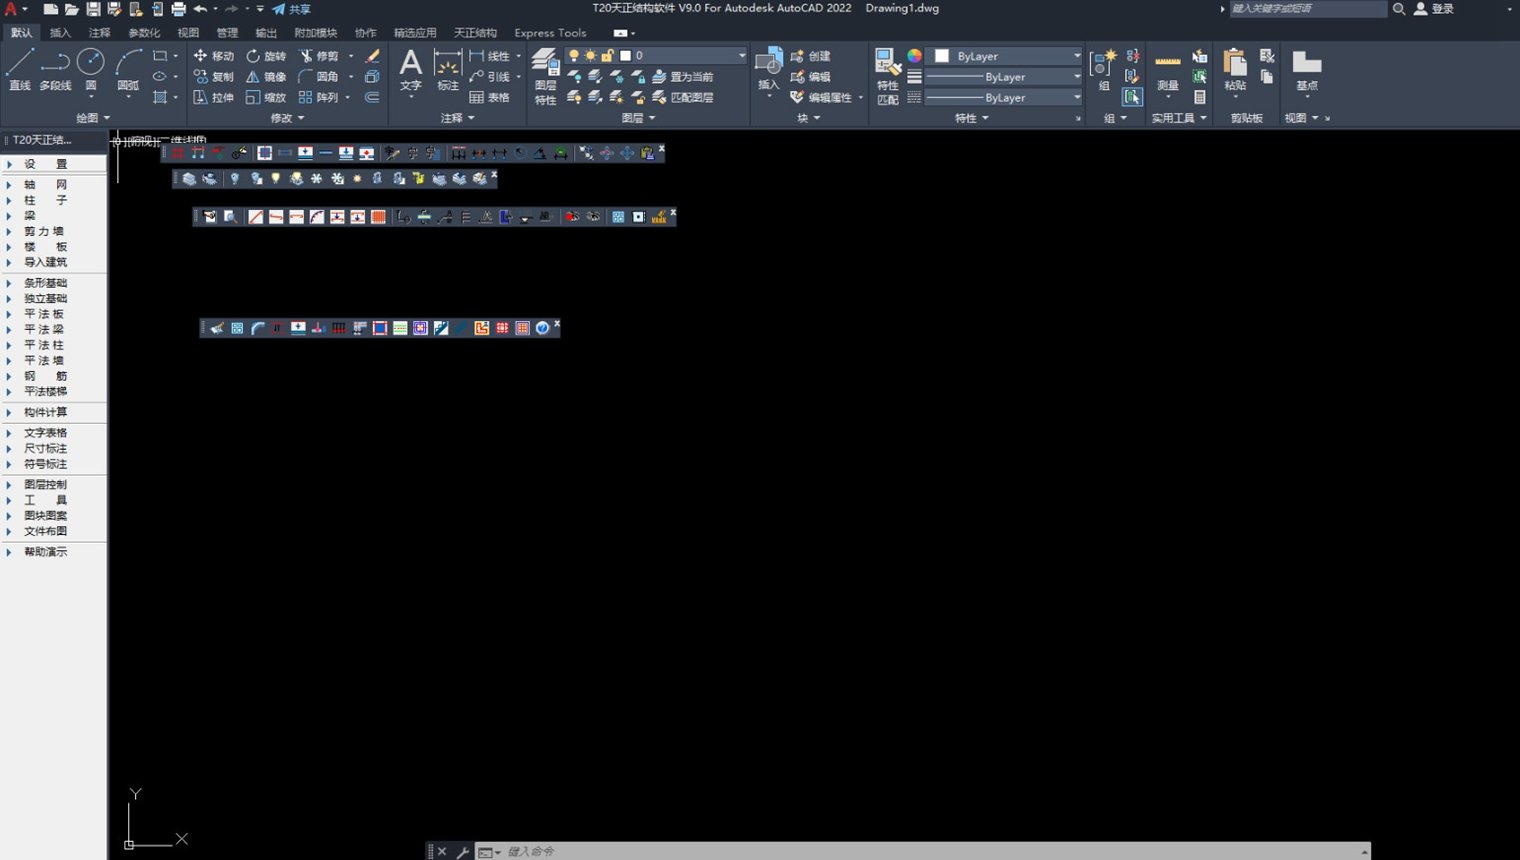The image size is (1520, 860).
Task: Click the 粘贴 (Paste) icon
Action: click(1235, 70)
